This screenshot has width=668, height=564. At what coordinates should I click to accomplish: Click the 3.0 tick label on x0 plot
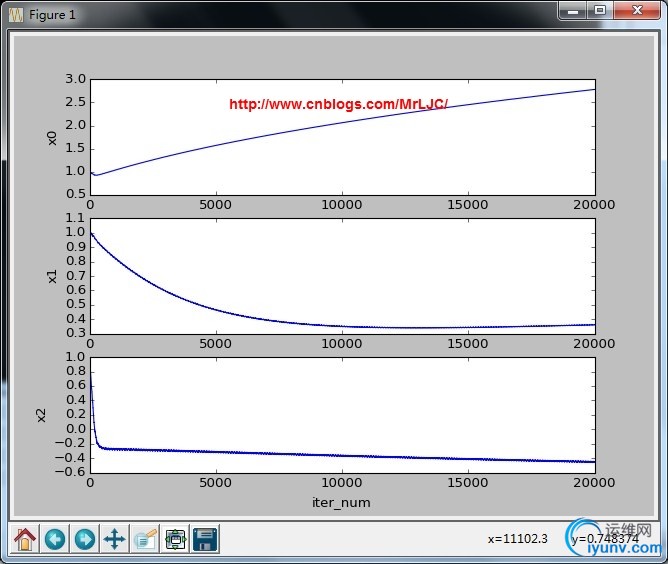tap(75, 79)
